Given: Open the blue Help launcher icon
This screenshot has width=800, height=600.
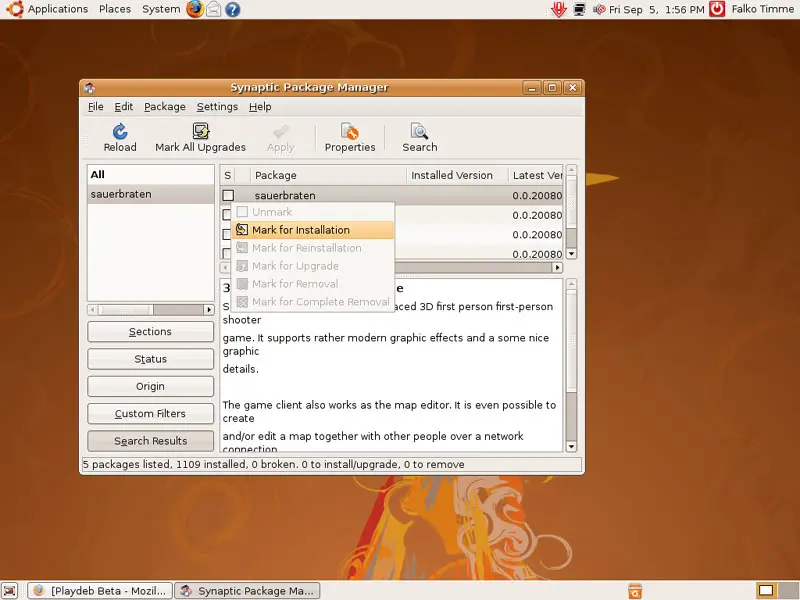Looking at the screenshot, I should click(x=233, y=9).
